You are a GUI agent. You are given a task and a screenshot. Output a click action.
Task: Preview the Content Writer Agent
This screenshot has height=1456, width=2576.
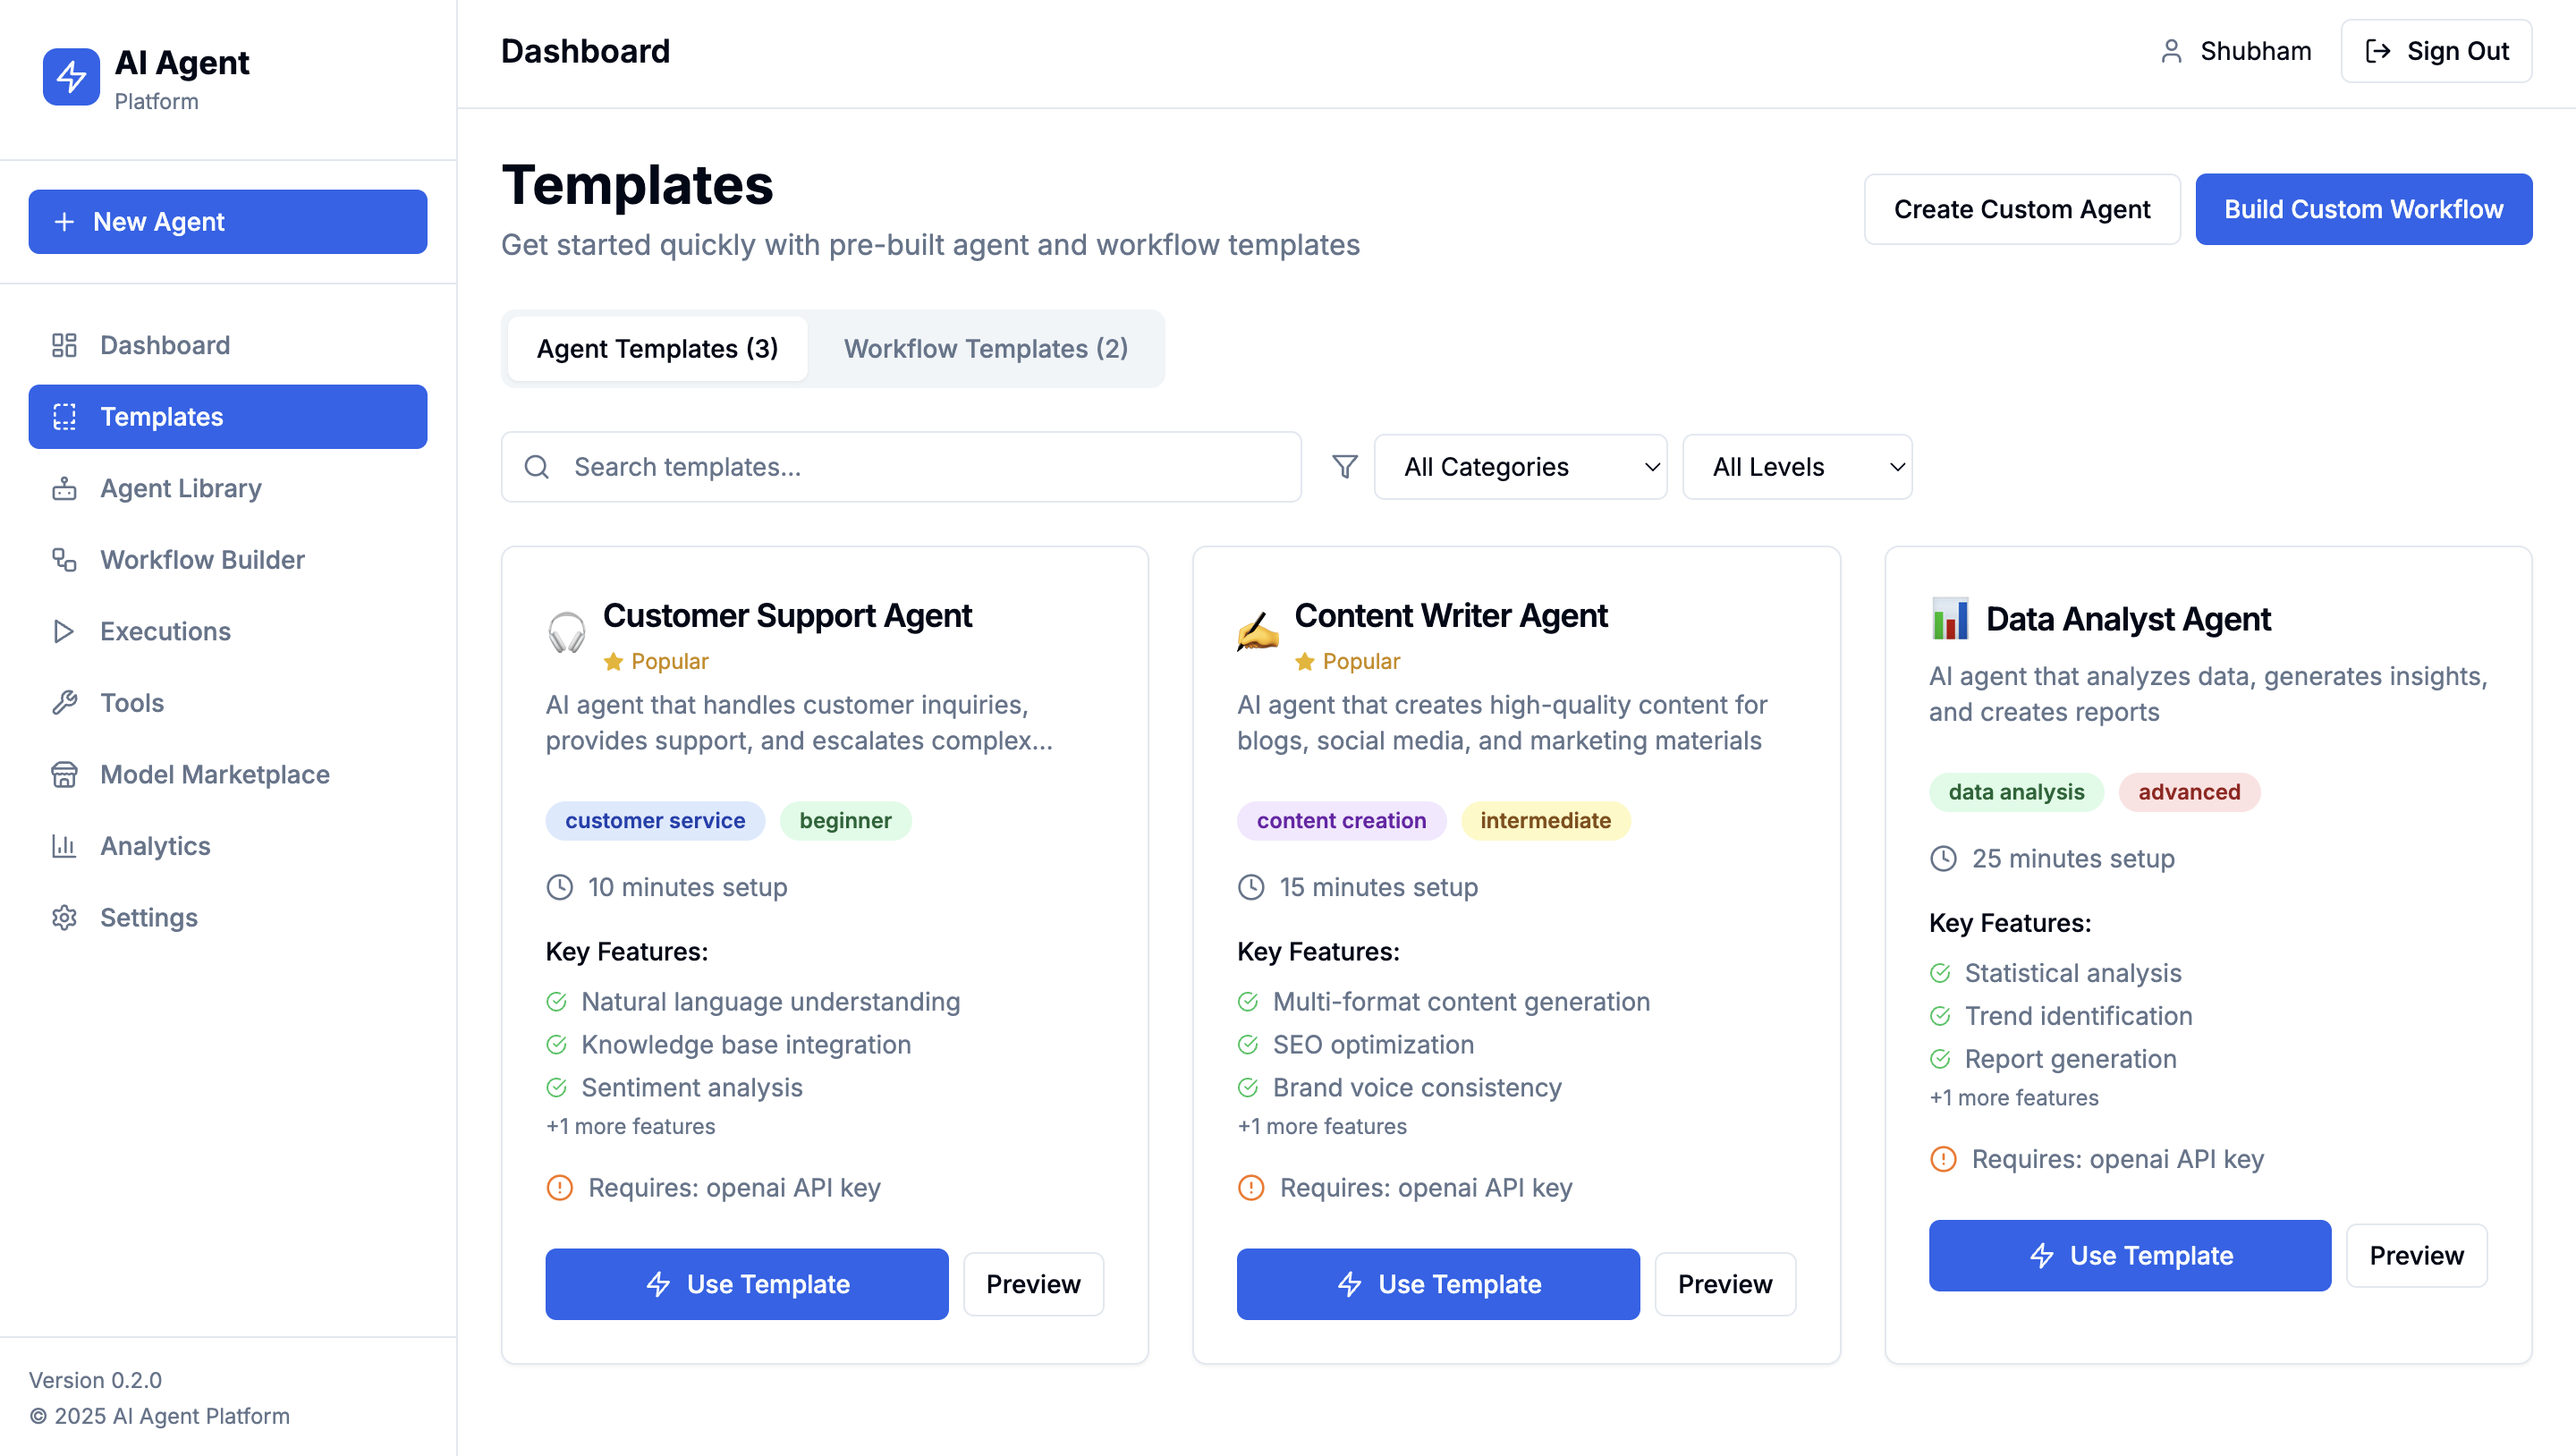click(x=1724, y=1284)
